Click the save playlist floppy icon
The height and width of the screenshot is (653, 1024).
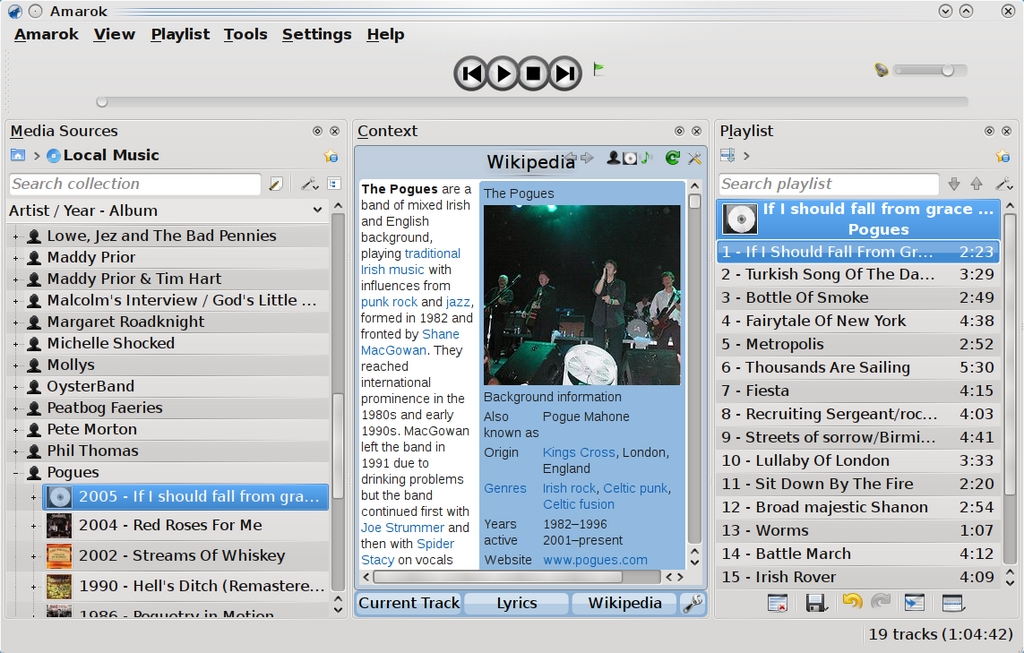(x=815, y=602)
